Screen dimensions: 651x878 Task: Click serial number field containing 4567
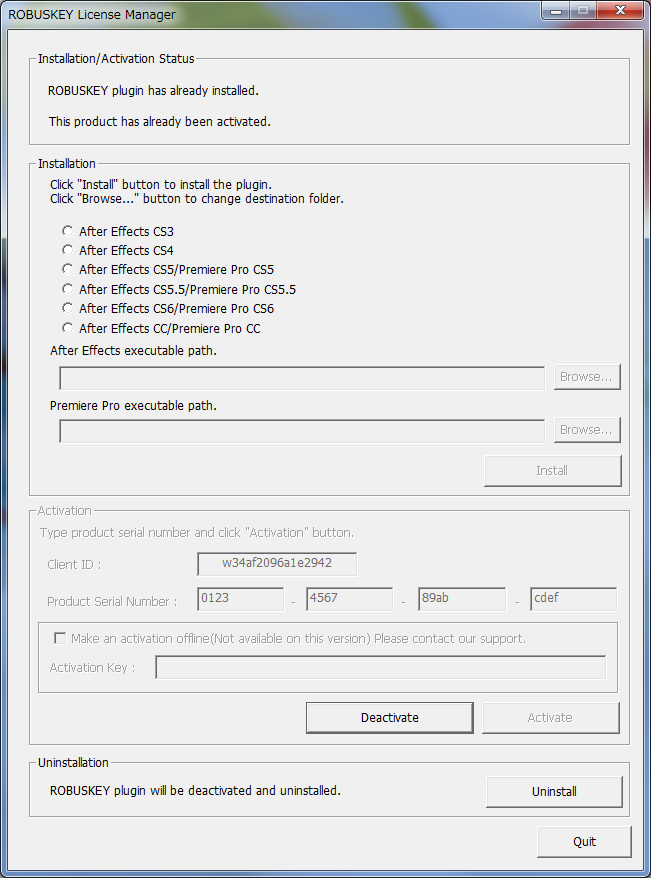[350, 599]
